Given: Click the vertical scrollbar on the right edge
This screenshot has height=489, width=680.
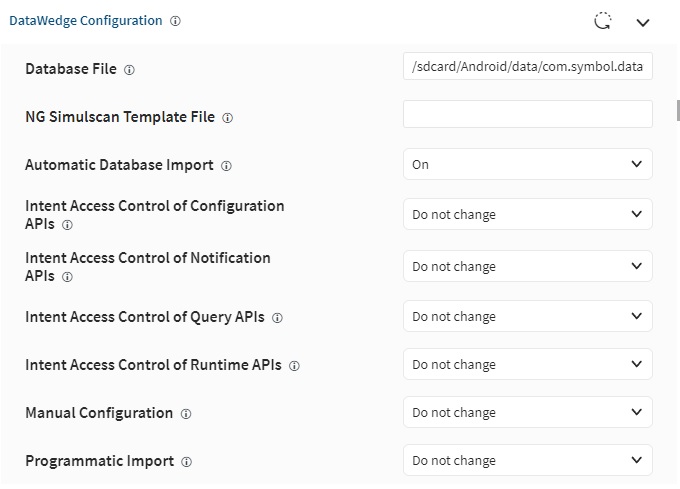Looking at the screenshot, I should pos(677,110).
